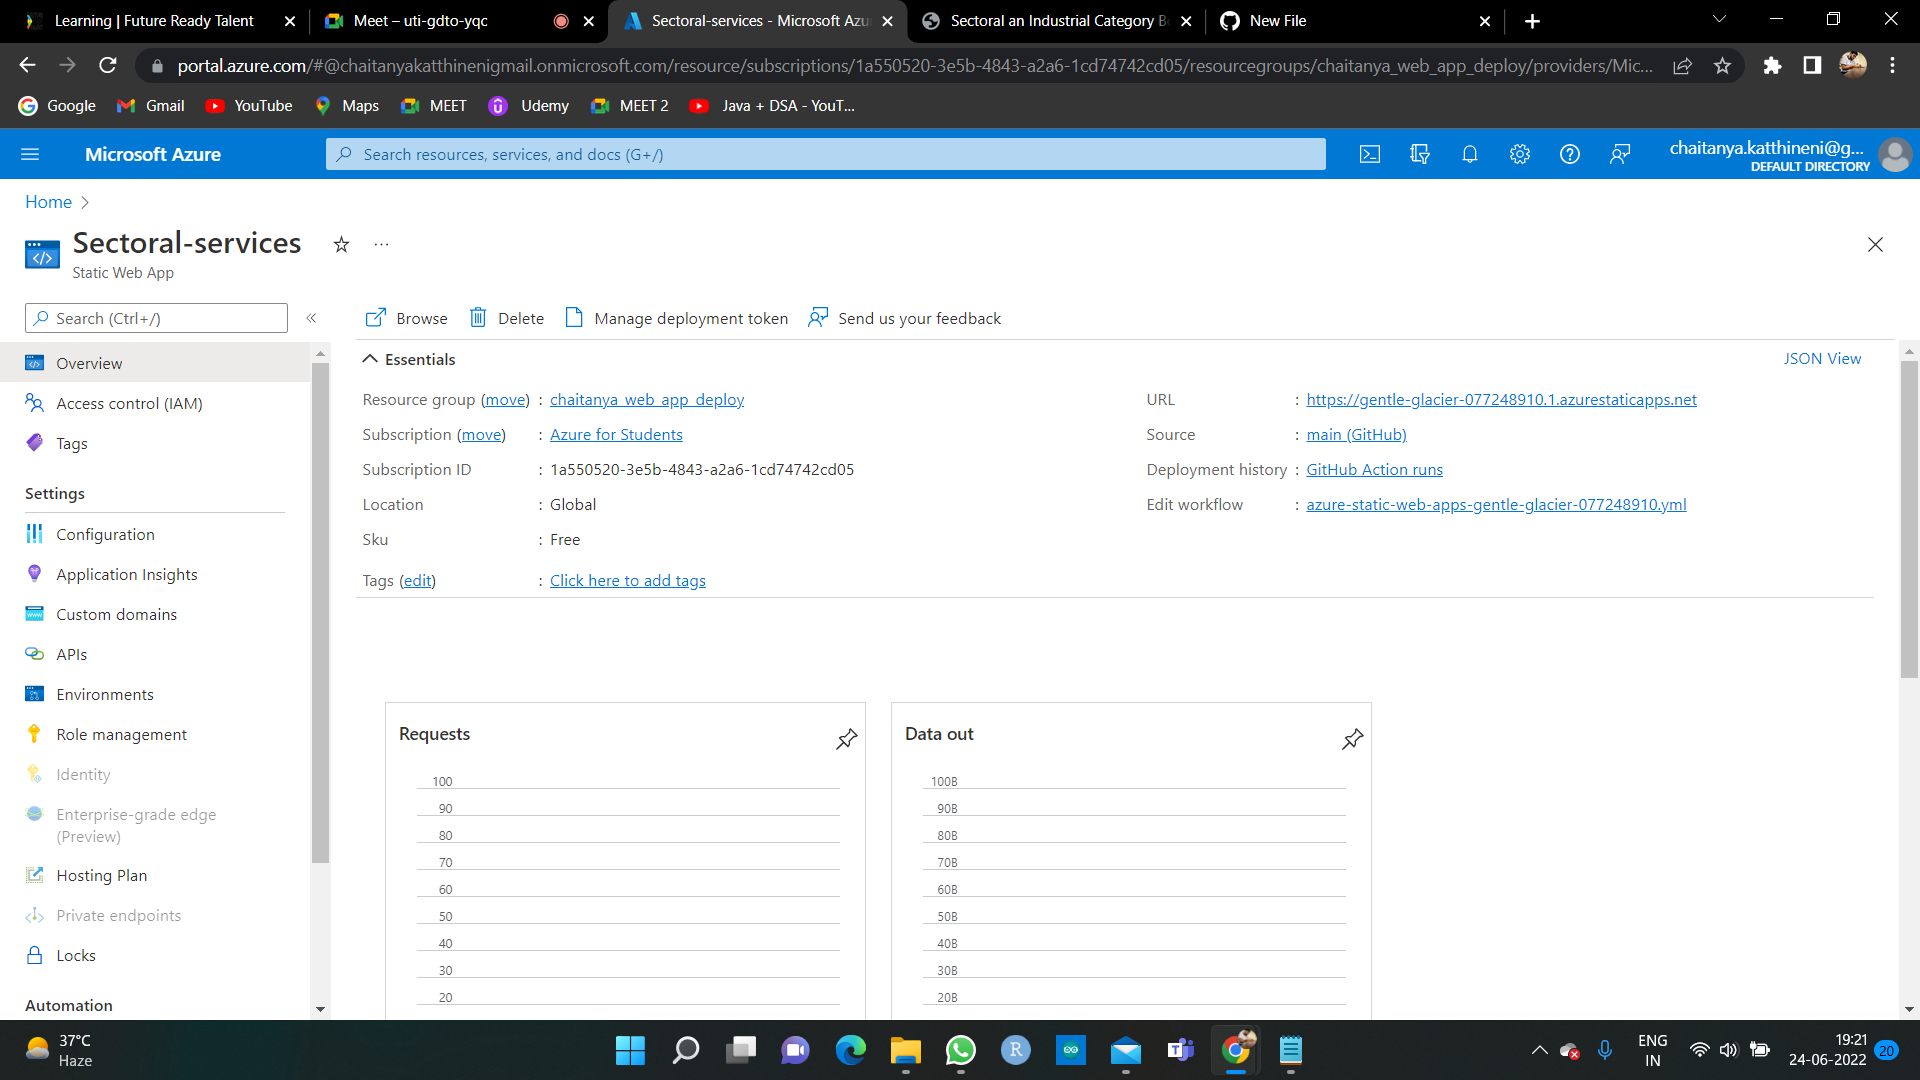Open WhatsApp from the taskbar

click(x=960, y=1050)
